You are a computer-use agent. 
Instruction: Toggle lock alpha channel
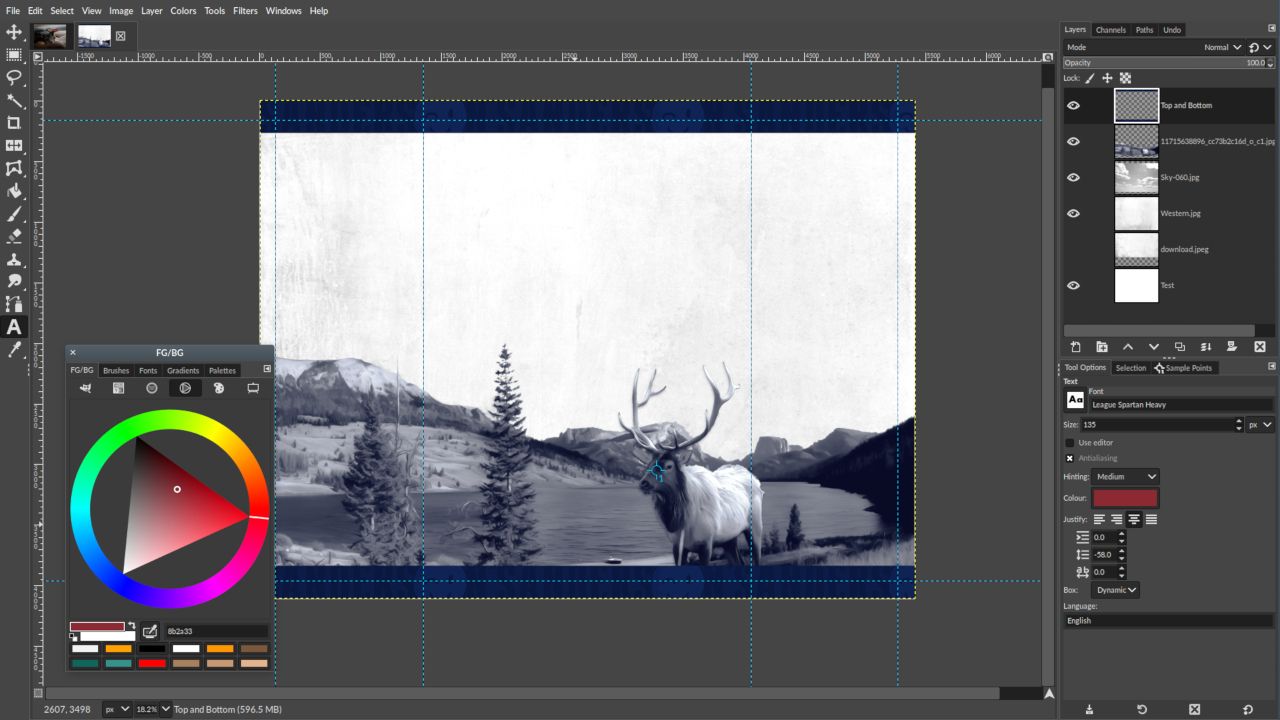(1125, 78)
